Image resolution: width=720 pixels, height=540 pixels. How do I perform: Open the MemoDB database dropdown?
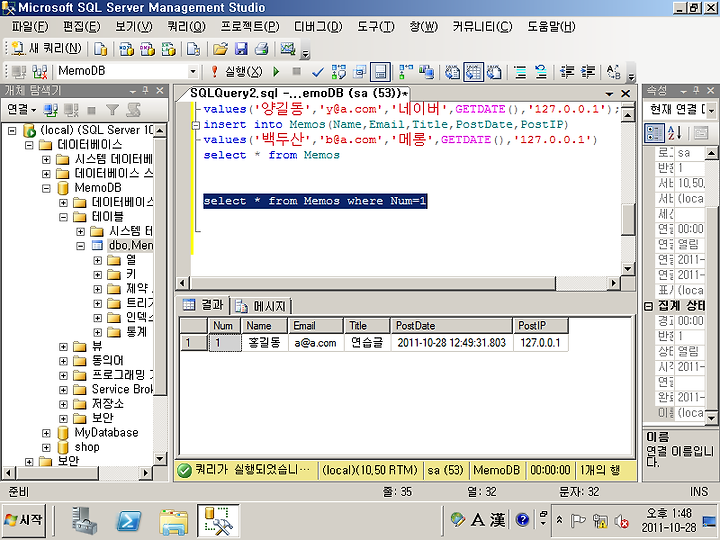[193, 72]
